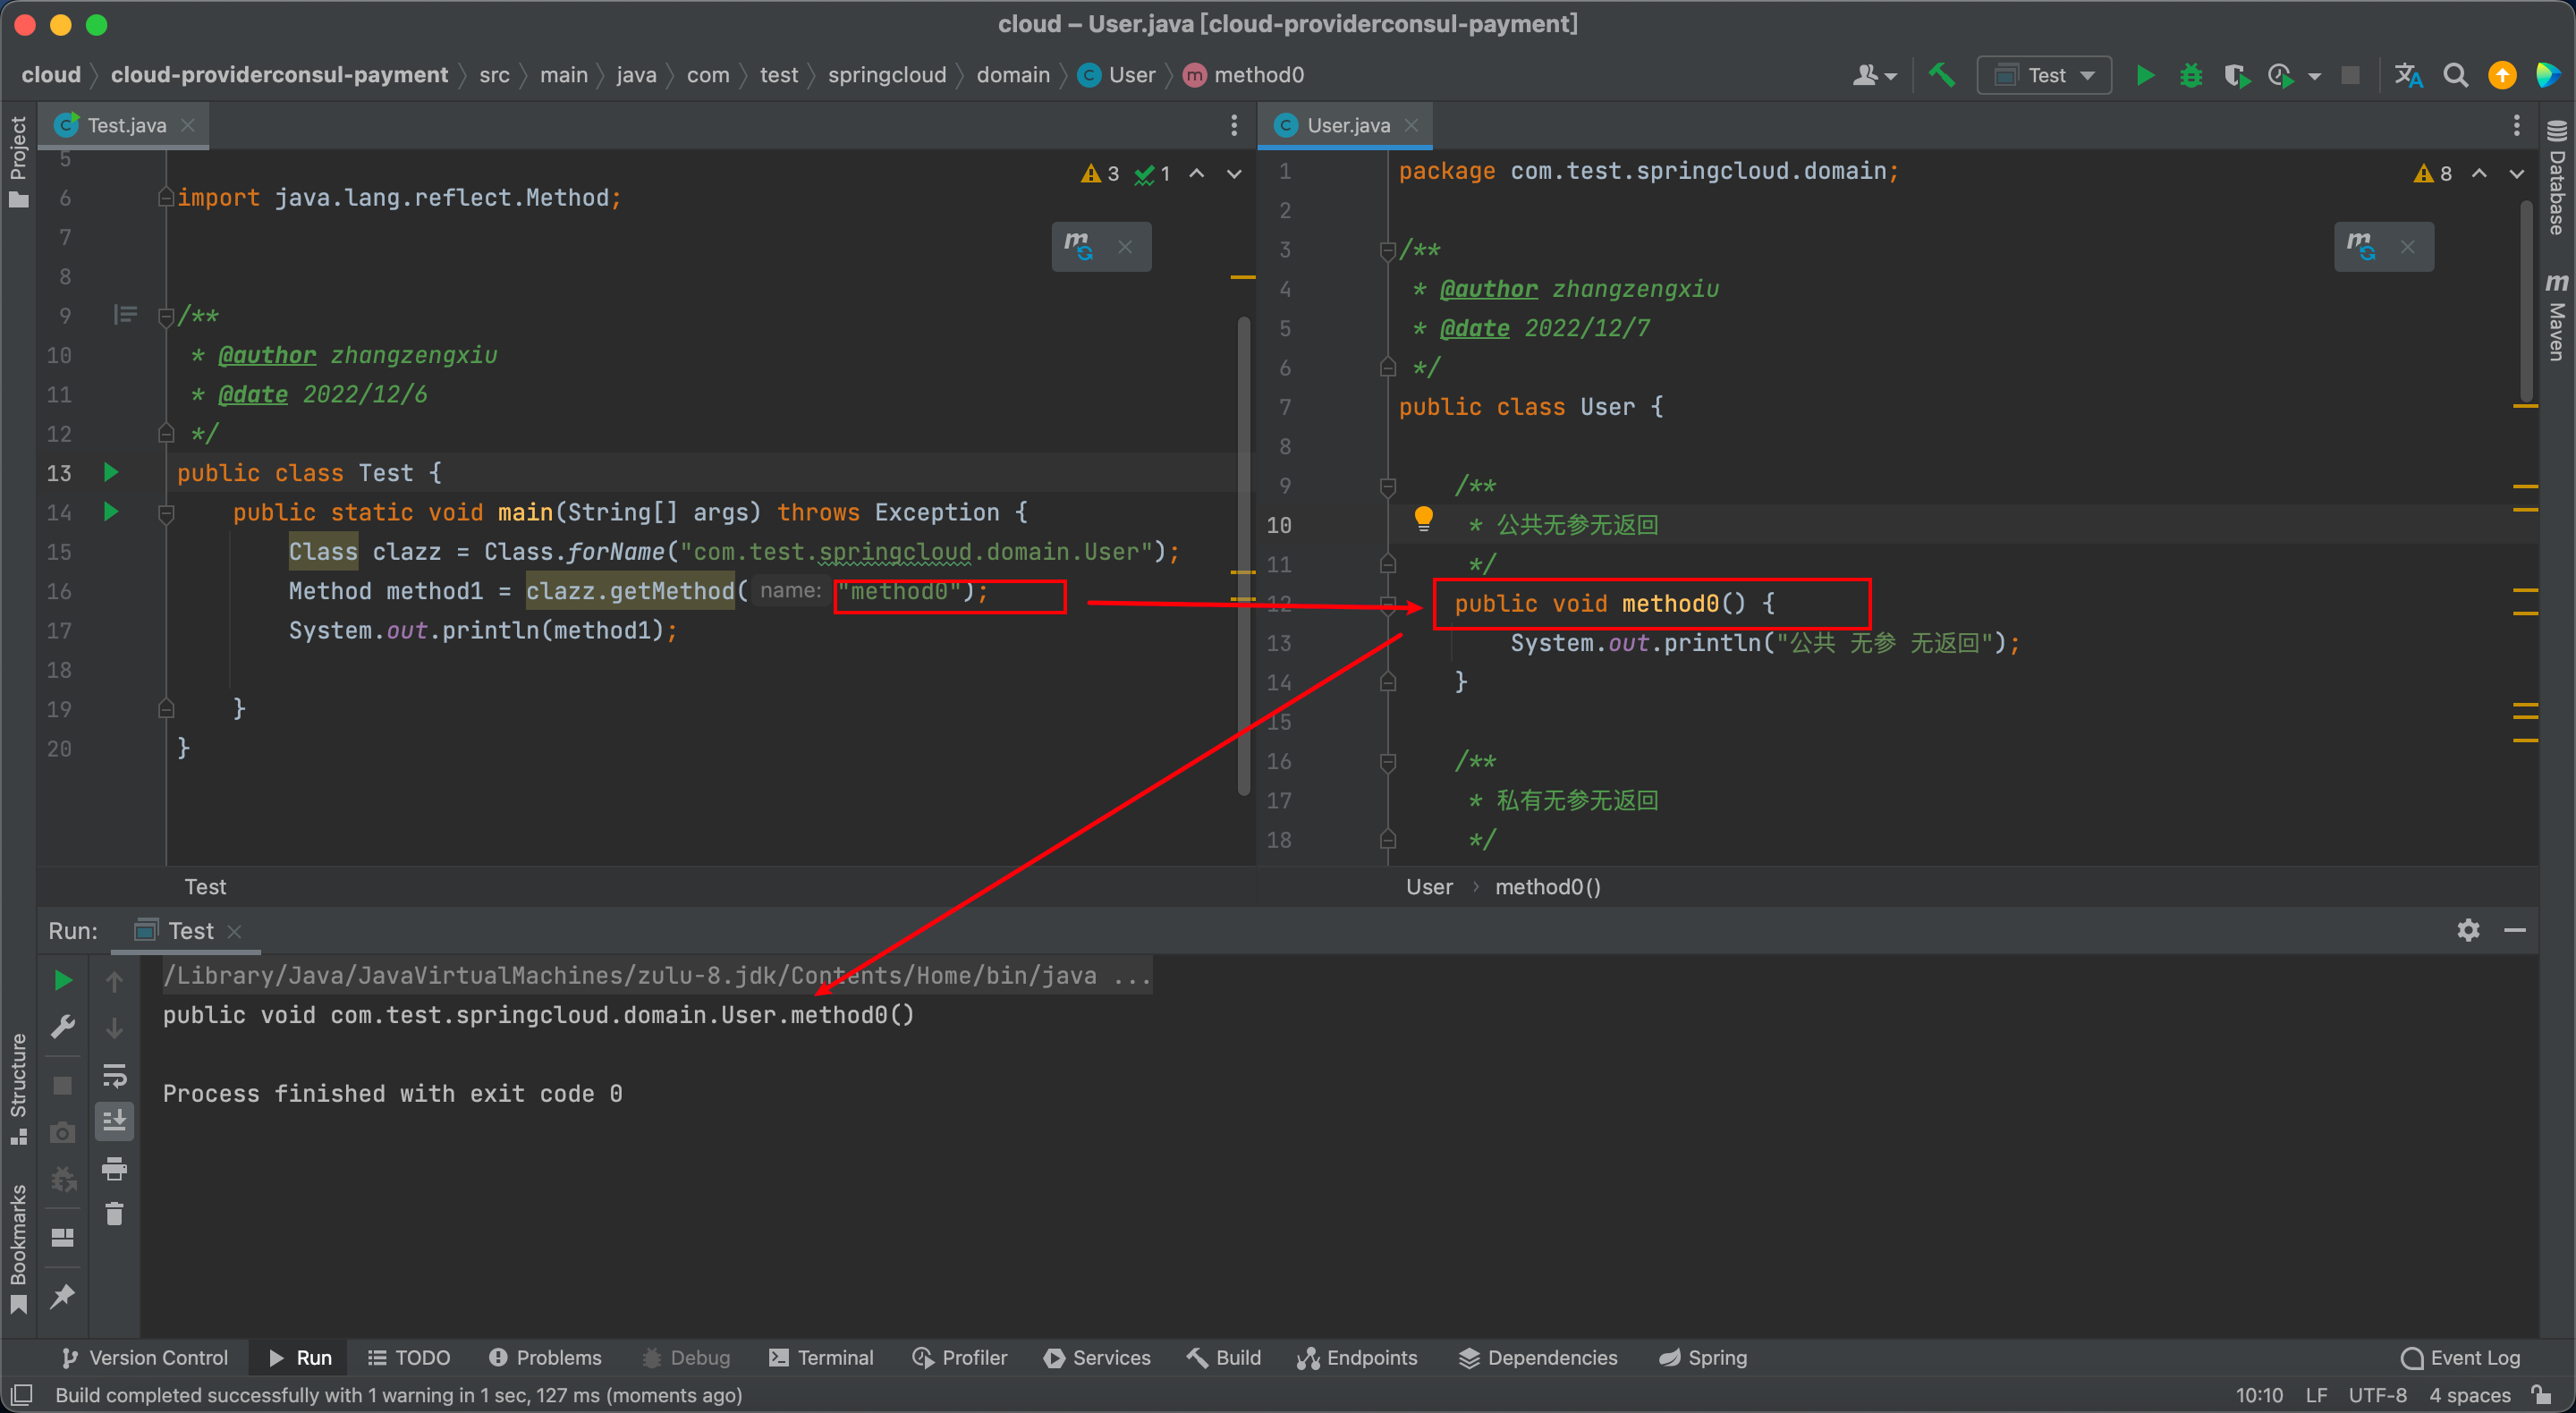Image resolution: width=2576 pixels, height=1413 pixels.
Task: Click the User.java editor vertical scrollbar
Action: 2527,300
